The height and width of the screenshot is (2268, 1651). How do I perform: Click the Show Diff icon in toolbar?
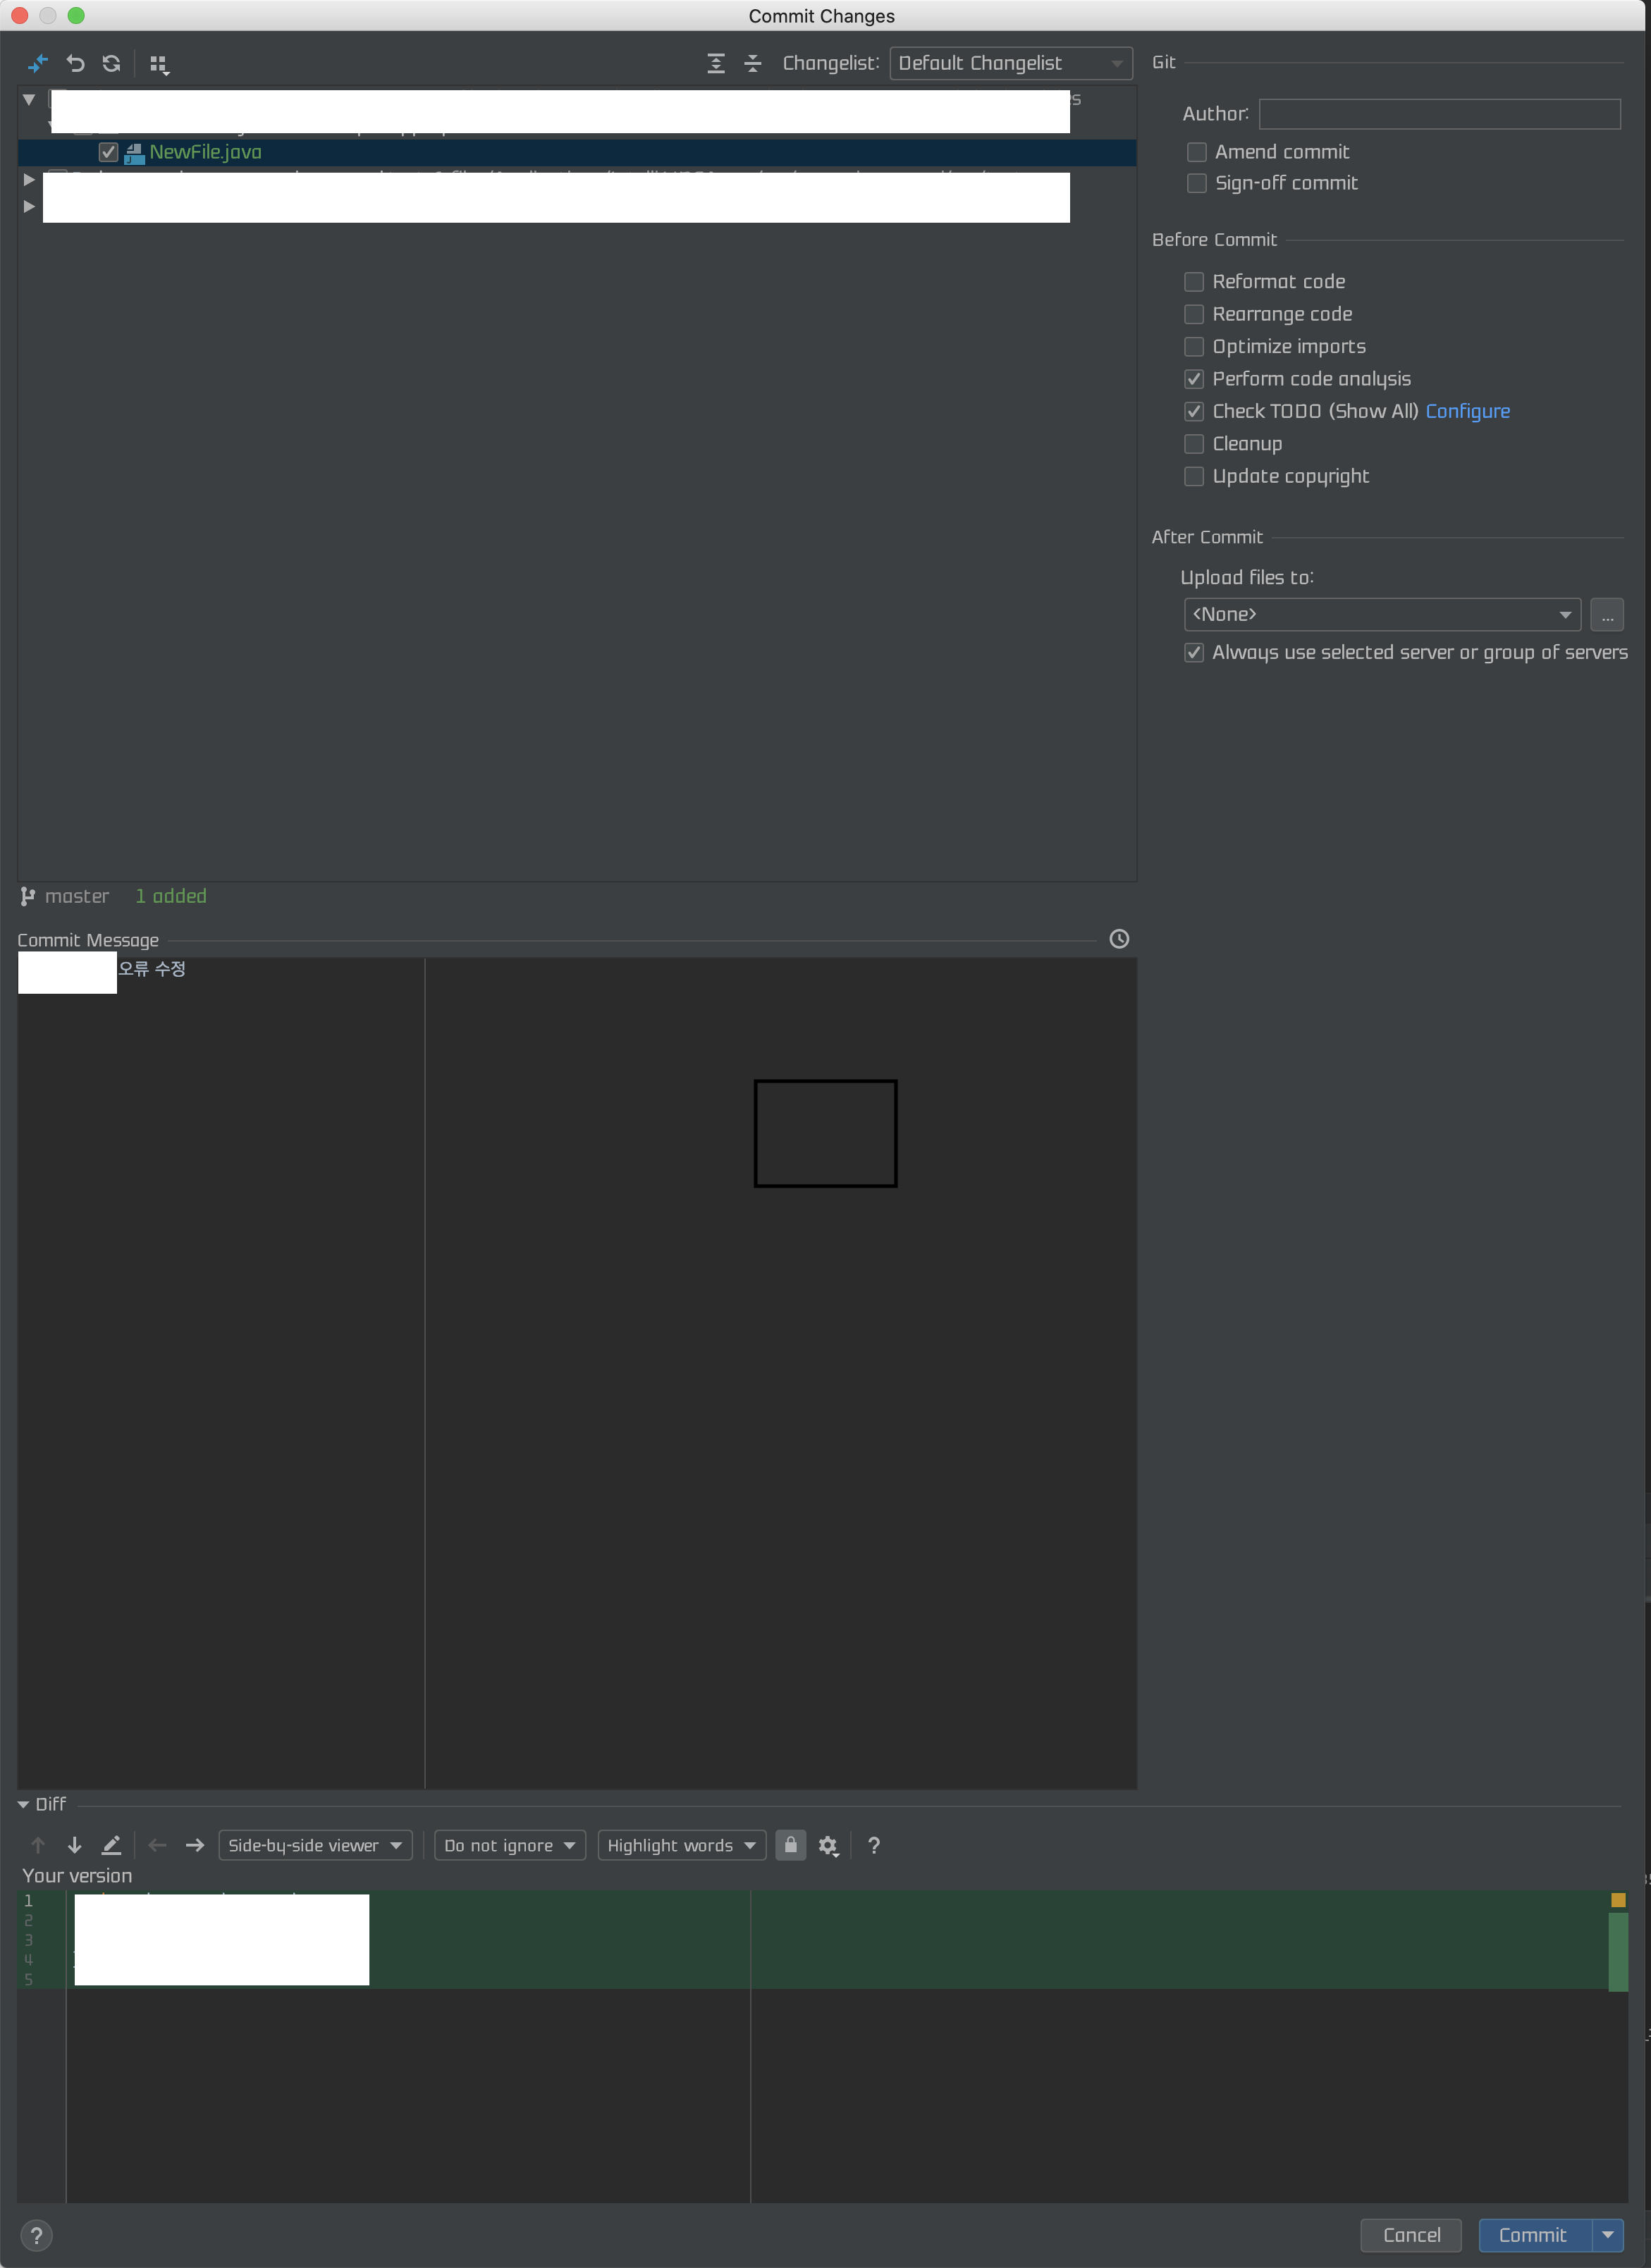(38, 63)
